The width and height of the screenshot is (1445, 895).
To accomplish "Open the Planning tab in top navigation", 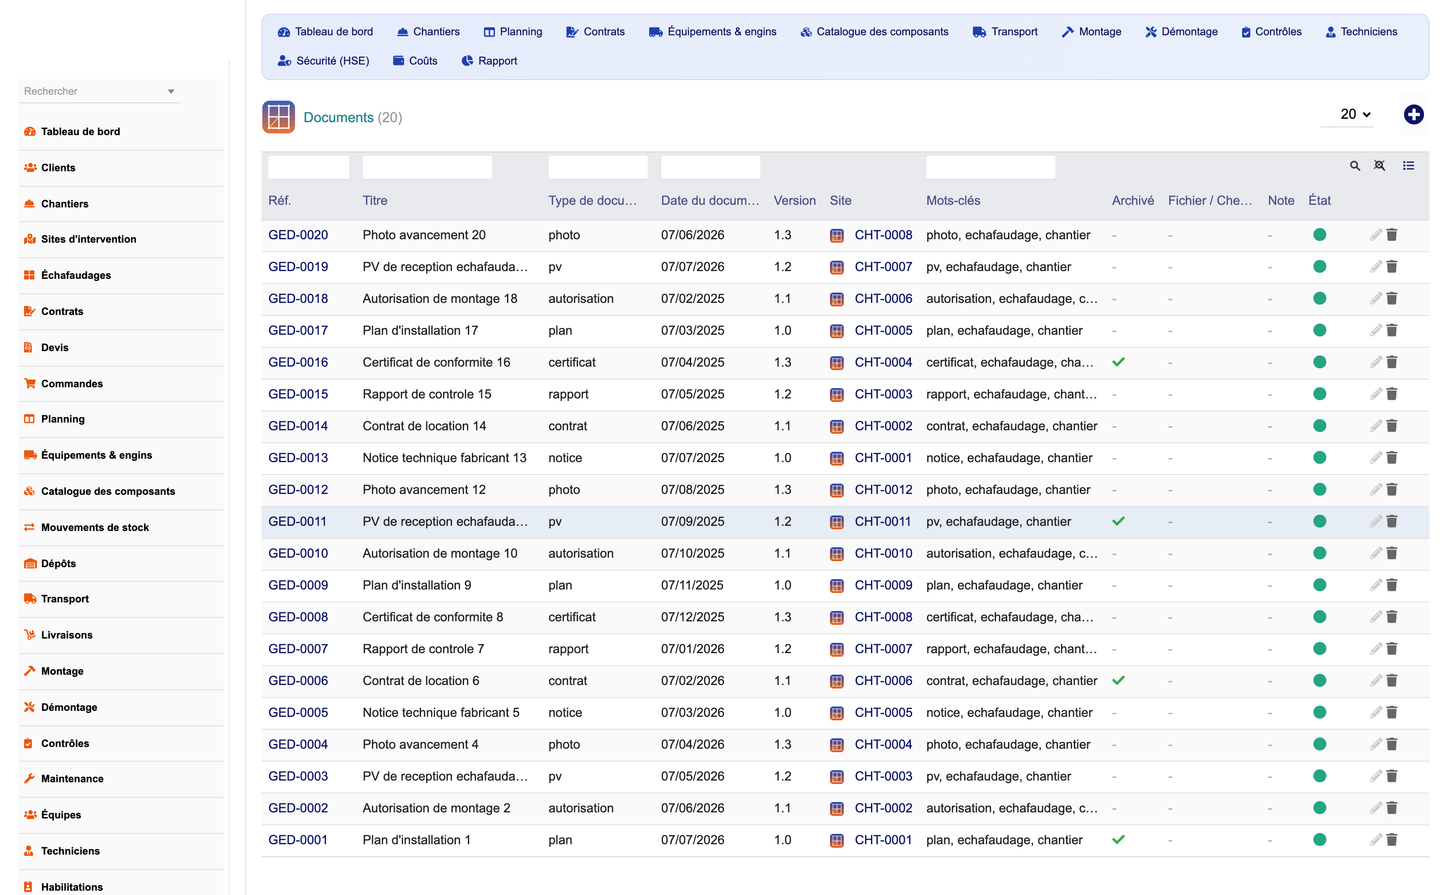I will [513, 32].
